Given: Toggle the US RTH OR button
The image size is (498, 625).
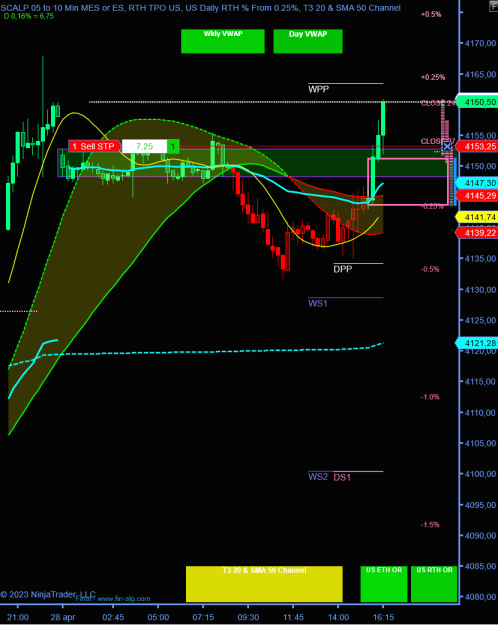Looking at the screenshot, I should pyautogui.click(x=434, y=584).
